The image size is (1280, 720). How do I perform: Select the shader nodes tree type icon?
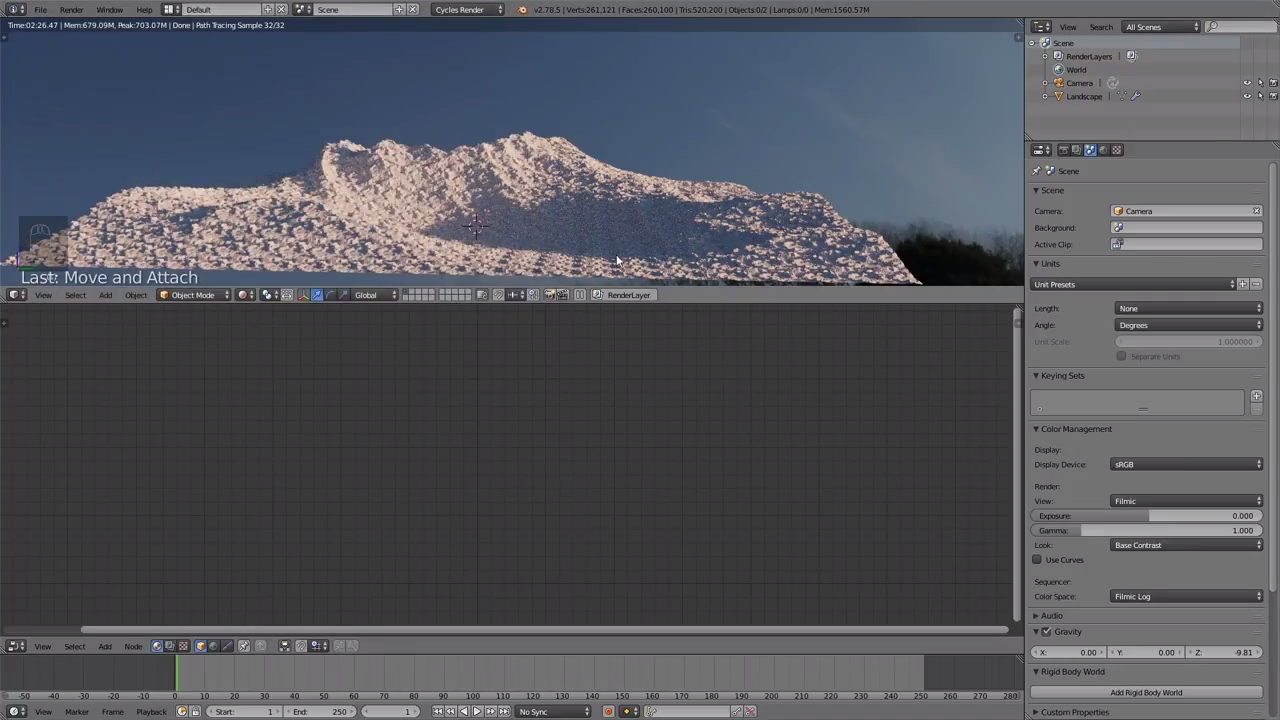[157, 646]
